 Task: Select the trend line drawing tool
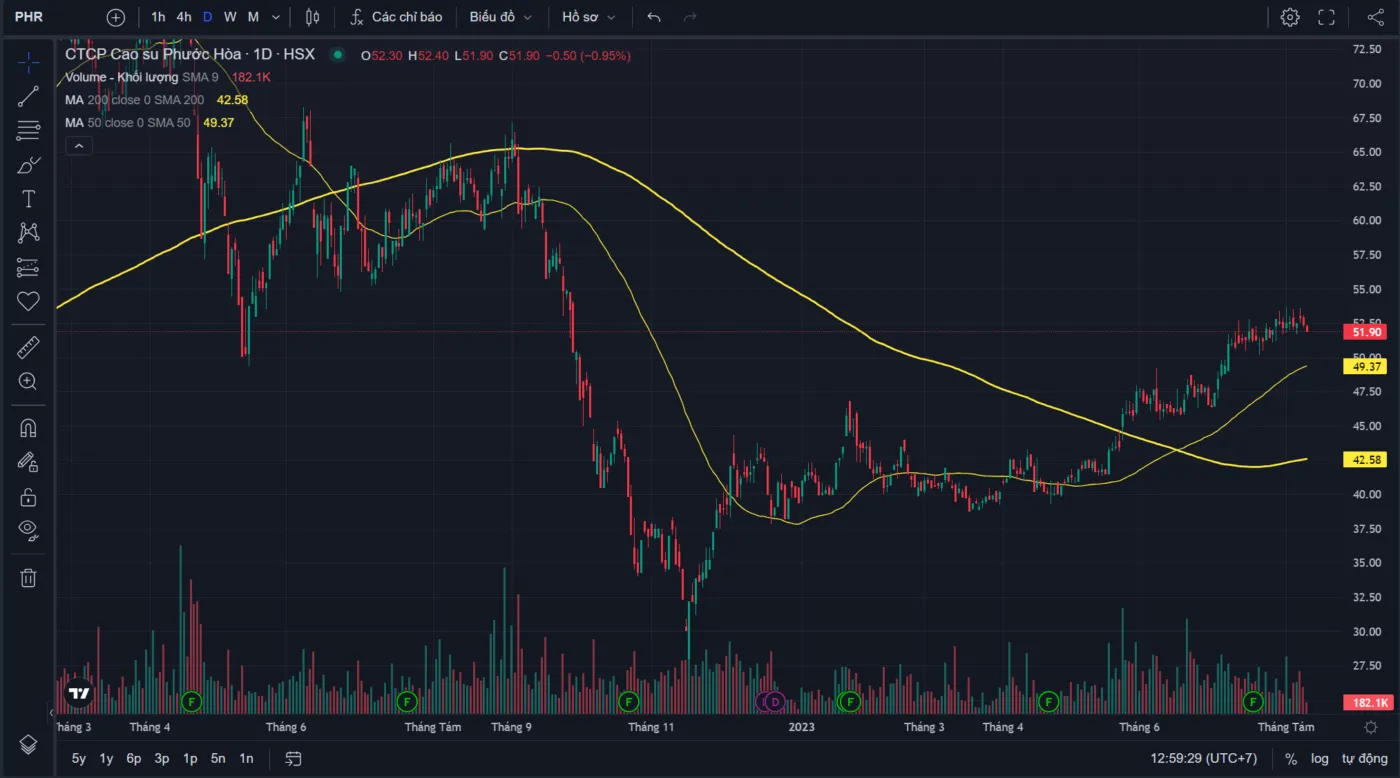tap(28, 97)
